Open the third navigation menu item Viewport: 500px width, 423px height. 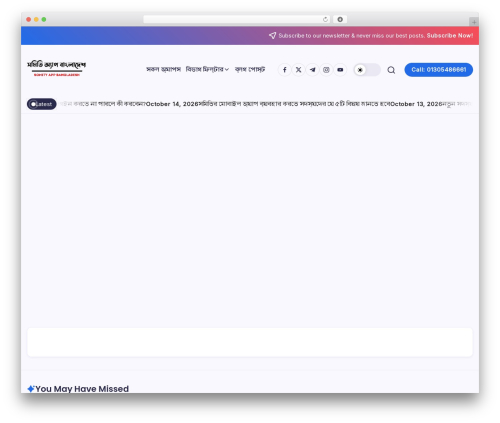tap(250, 69)
